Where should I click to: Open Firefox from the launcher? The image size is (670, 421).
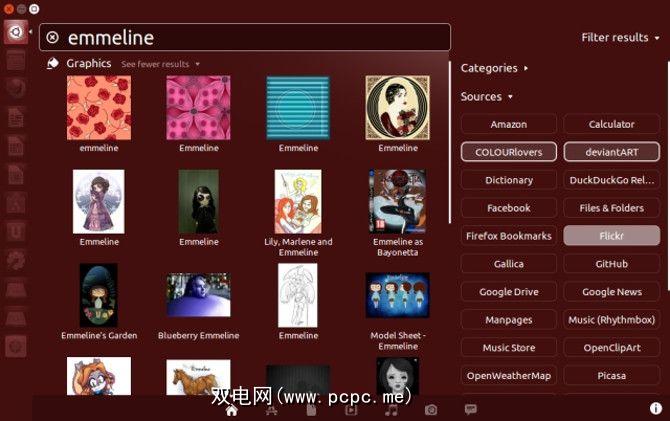point(16,89)
